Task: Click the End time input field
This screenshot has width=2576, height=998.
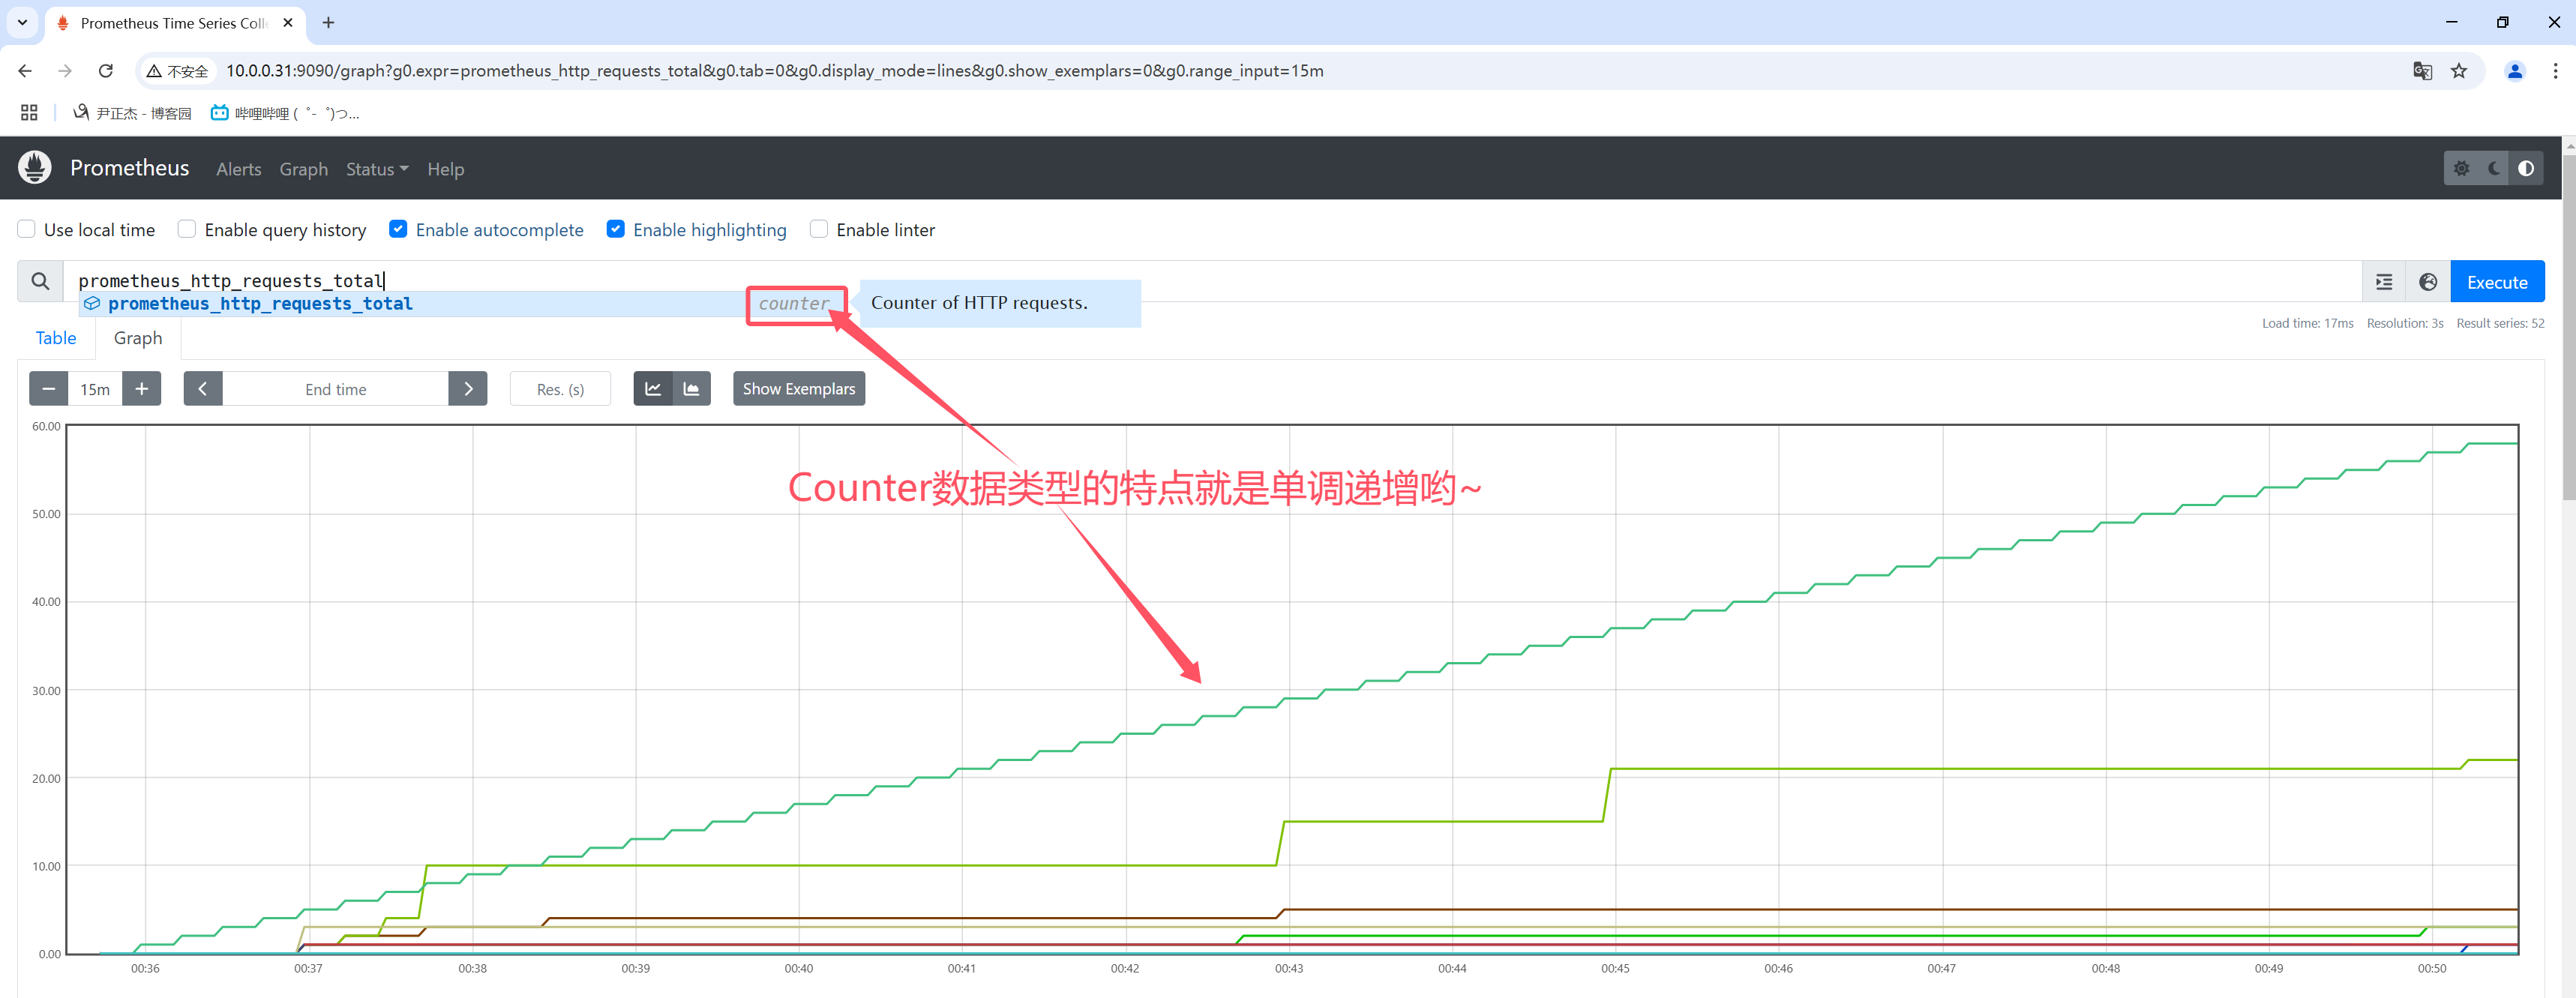Action: [335, 389]
